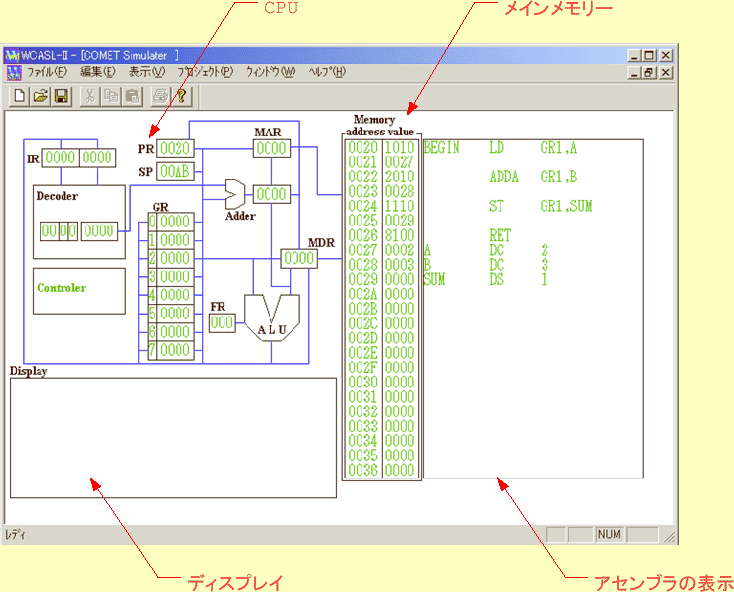The width and height of the screenshot is (734, 592).
Task: Click the PR register value 0020
Action: [174, 148]
